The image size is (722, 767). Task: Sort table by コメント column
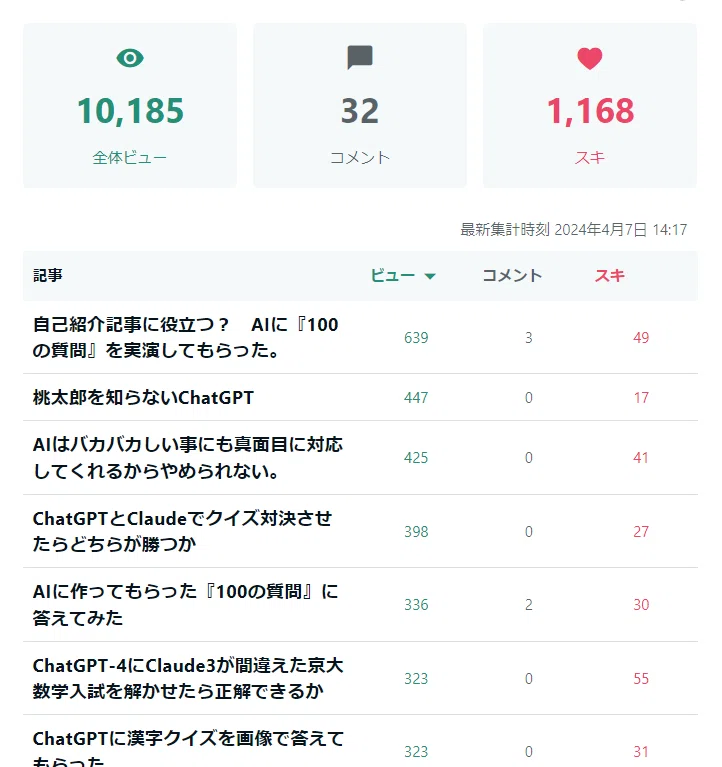coord(512,275)
